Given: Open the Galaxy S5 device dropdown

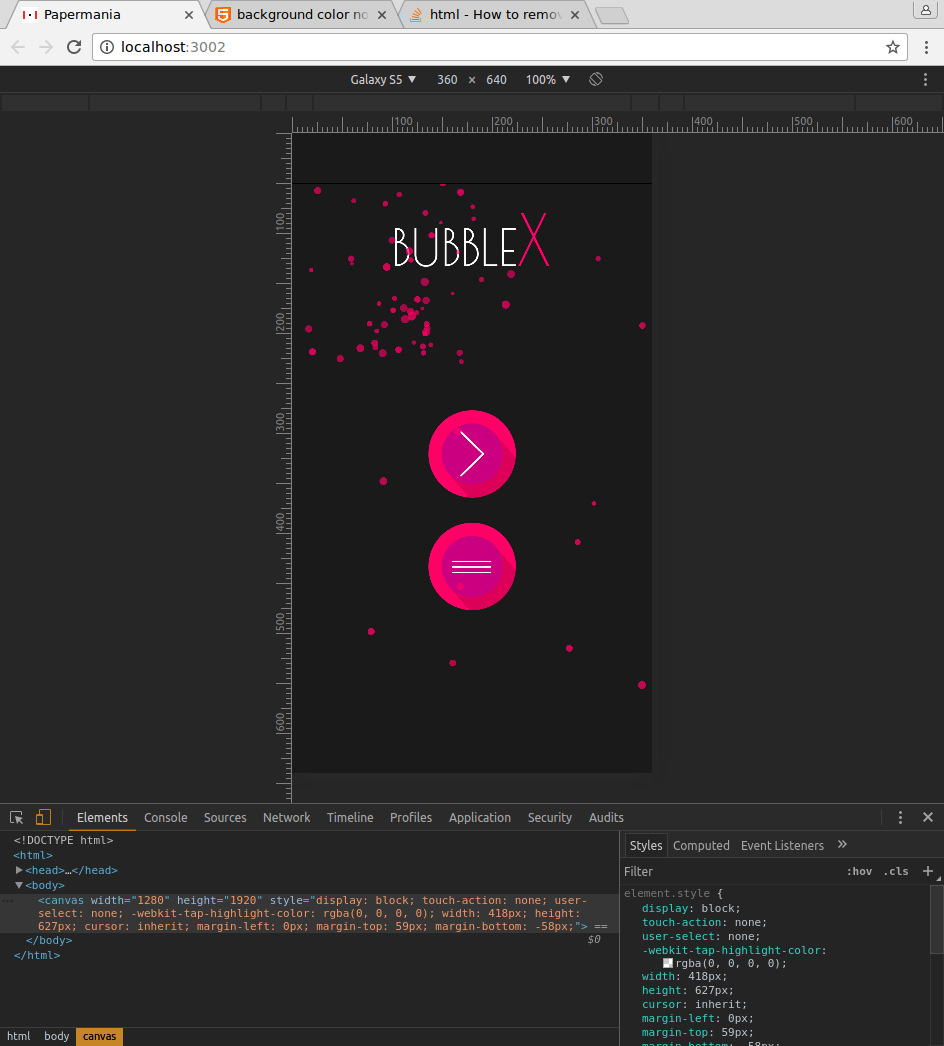Looking at the screenshot, I should pyautogui.click(x=383, y=79).
